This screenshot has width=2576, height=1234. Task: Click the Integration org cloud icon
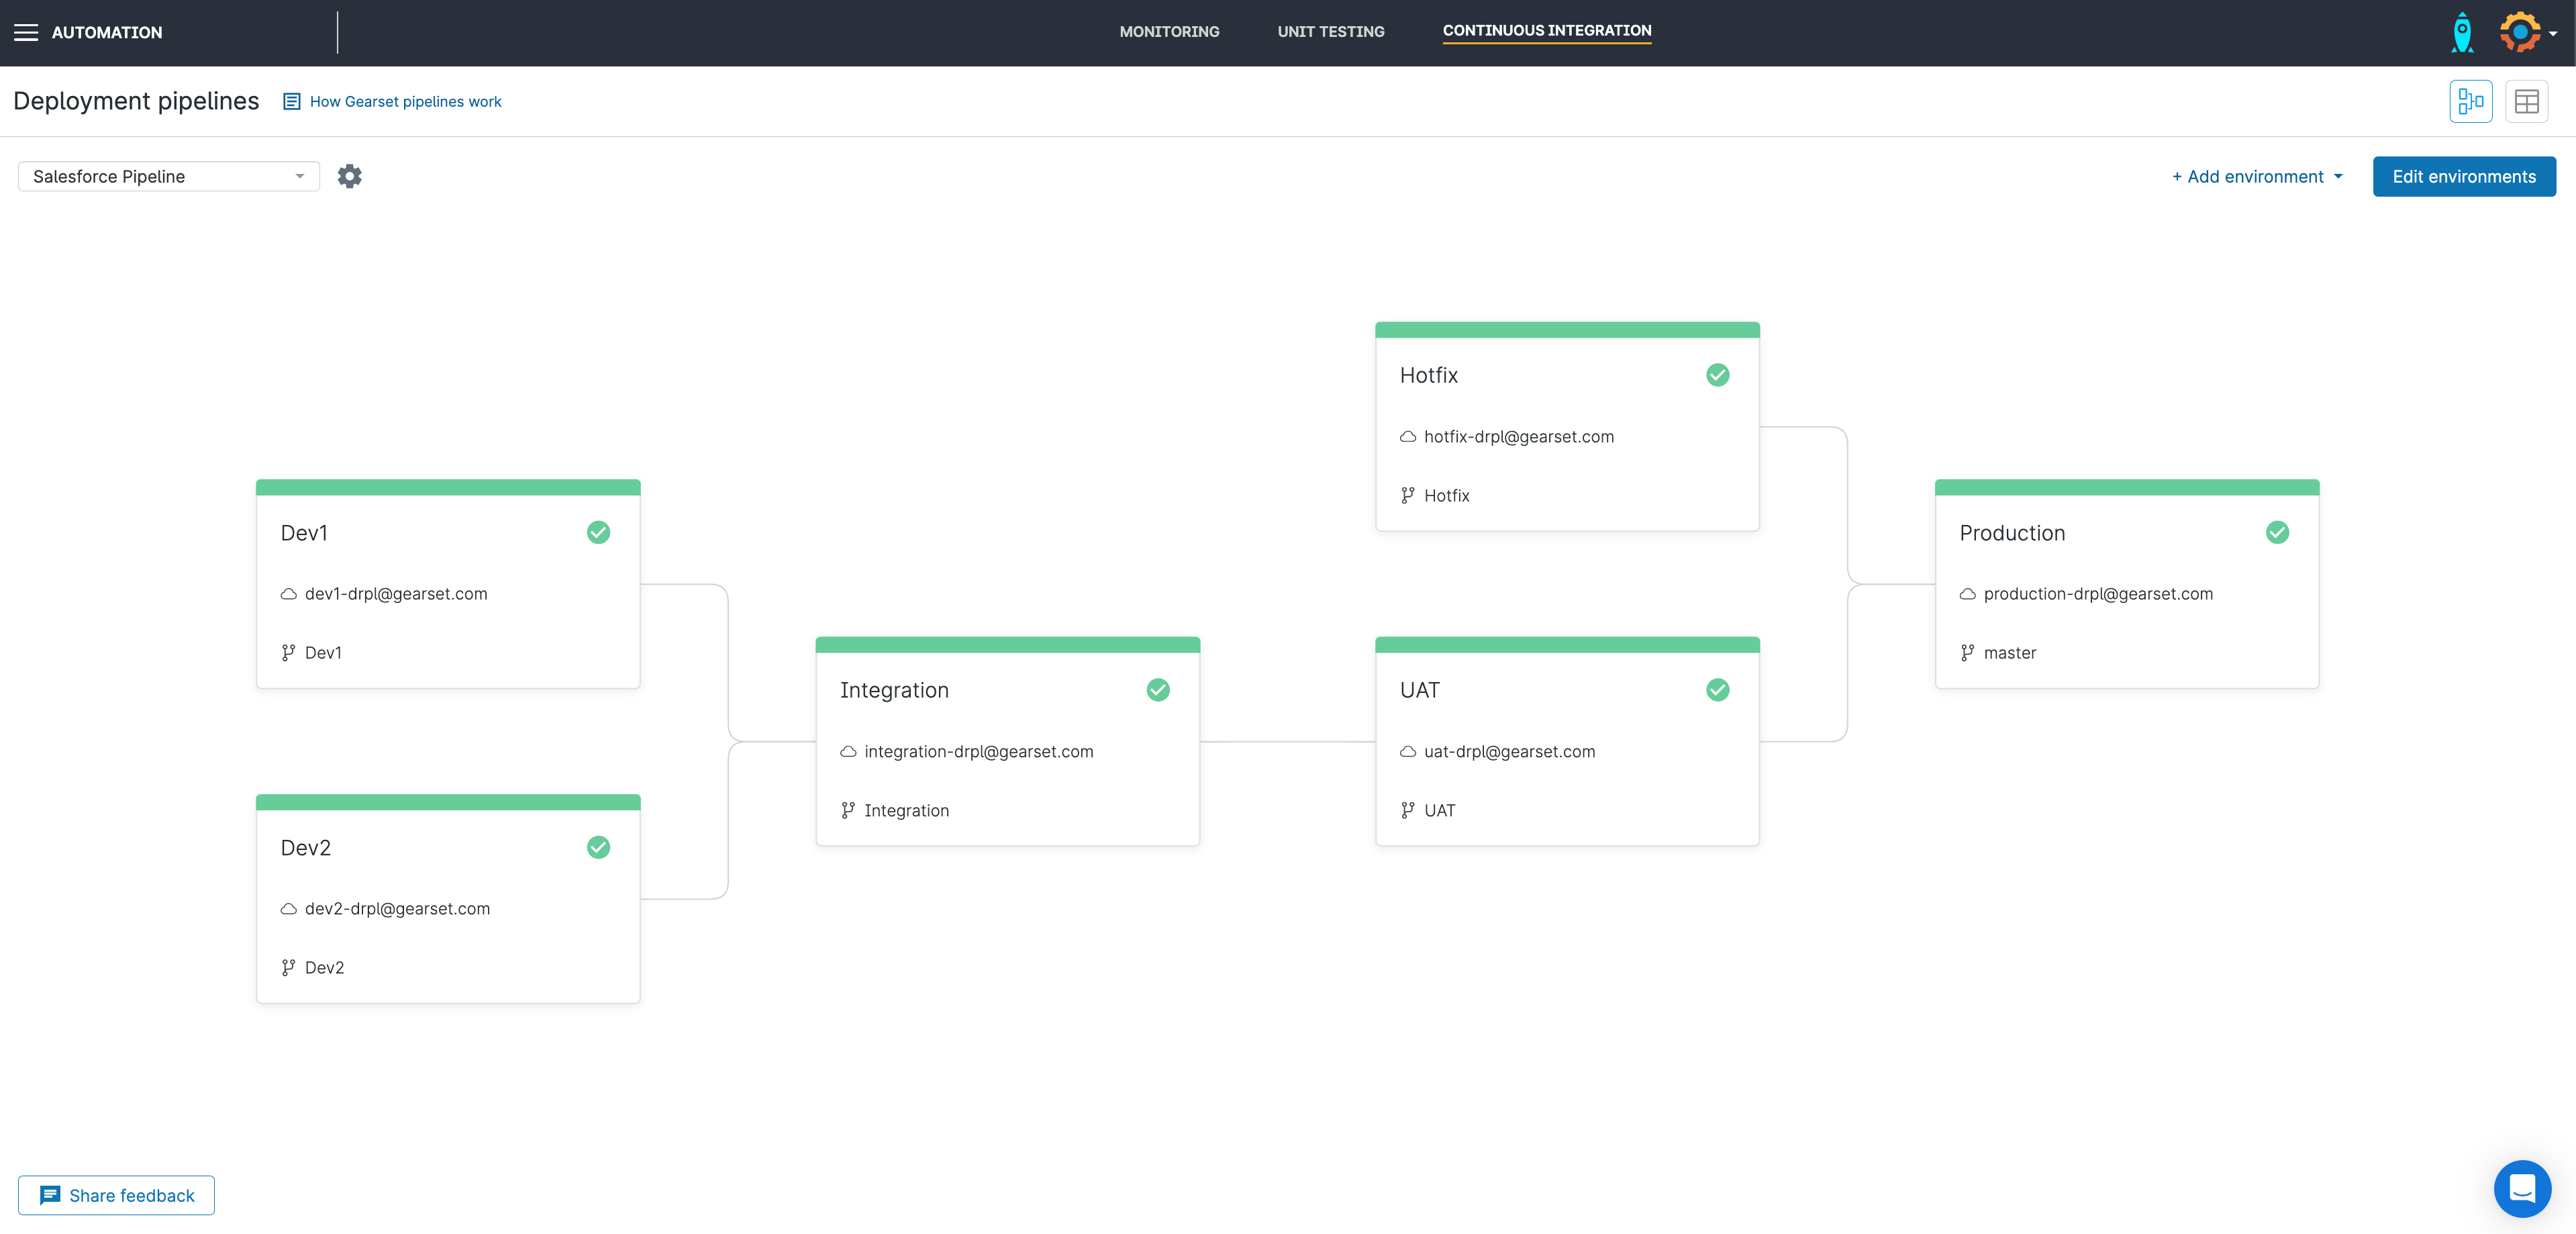coord(848,752)
